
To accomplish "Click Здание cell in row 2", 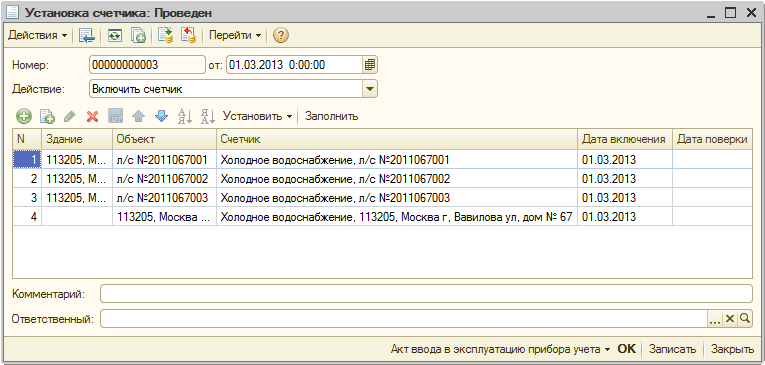I will point(77,179).
